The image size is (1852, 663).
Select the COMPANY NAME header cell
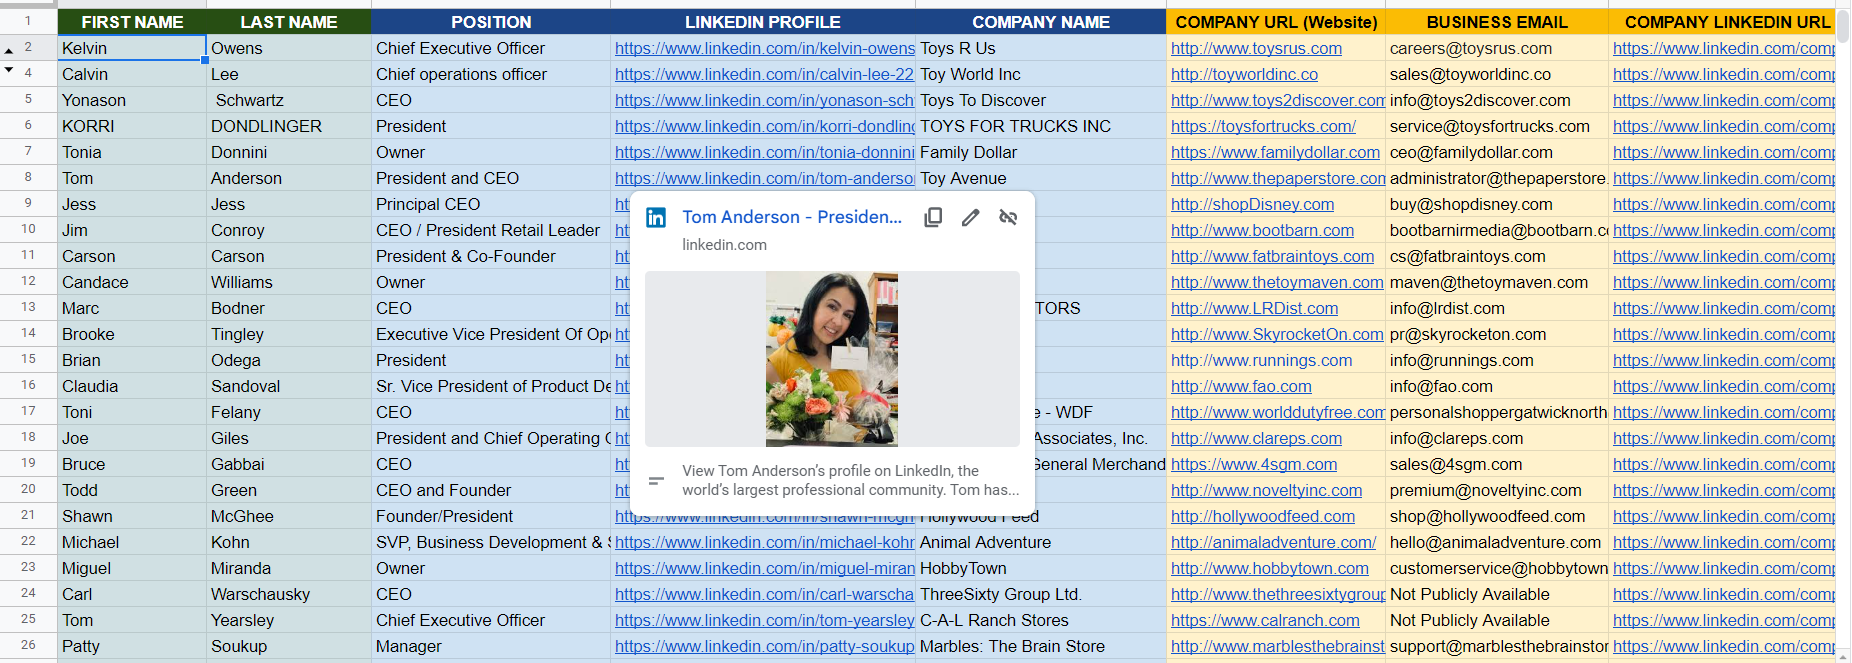click(x=1041, y=22)
